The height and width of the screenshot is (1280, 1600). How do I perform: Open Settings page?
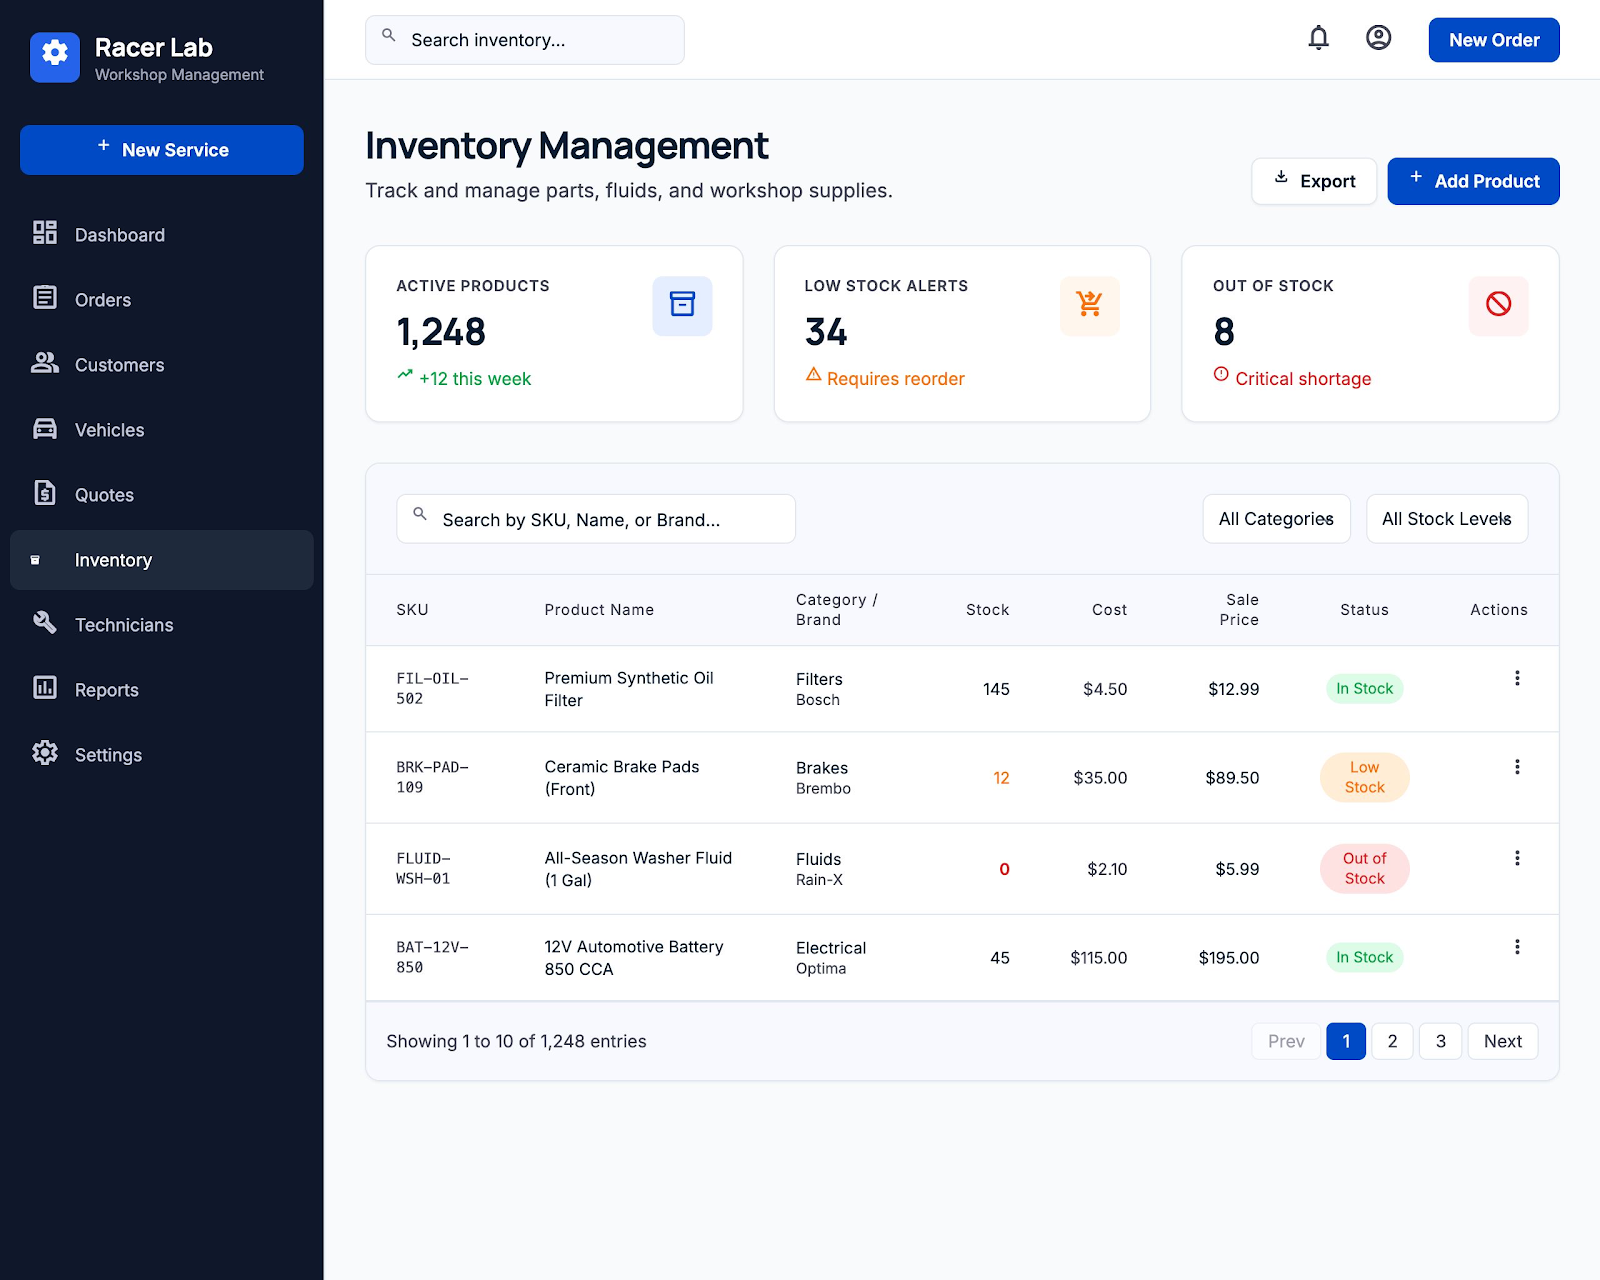(162, 755)
